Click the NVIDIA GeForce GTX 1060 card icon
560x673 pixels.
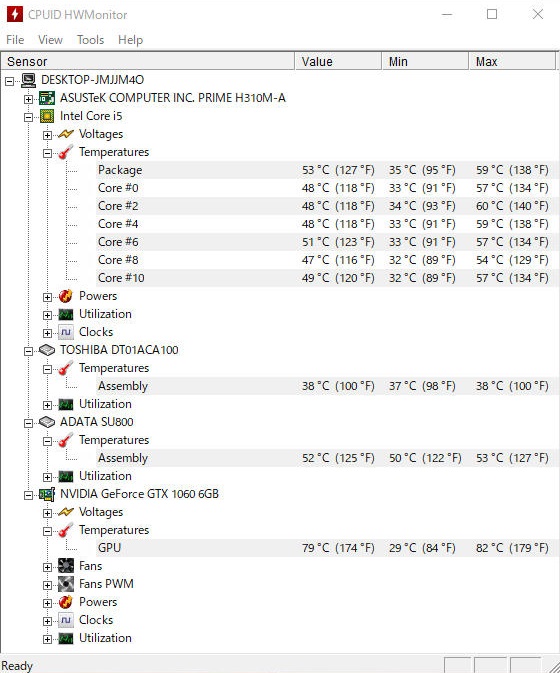click(47, 494)
